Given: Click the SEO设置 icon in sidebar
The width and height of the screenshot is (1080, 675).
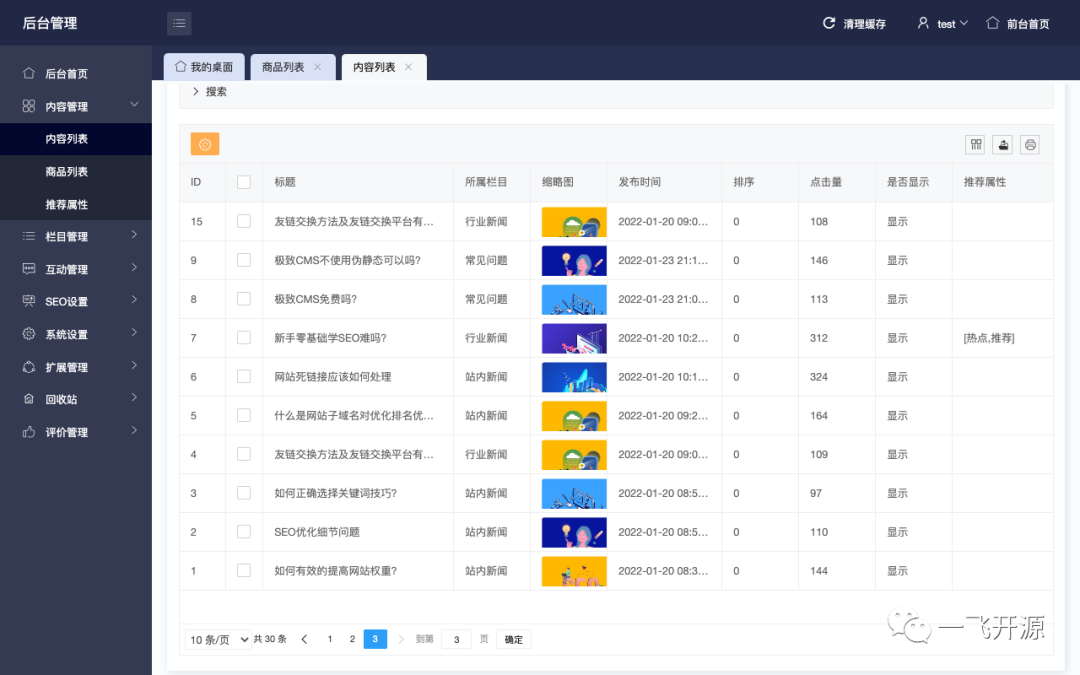Looking at the screenshot, I should coord(29,301).
